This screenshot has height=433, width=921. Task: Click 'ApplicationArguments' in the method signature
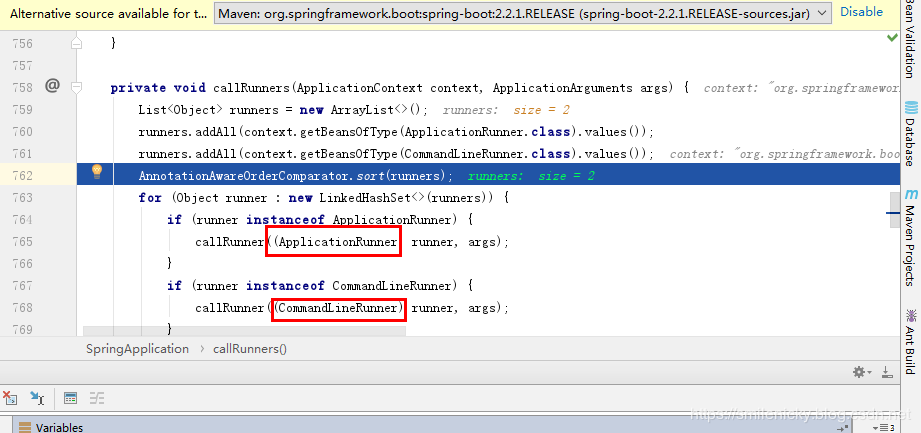565,88
